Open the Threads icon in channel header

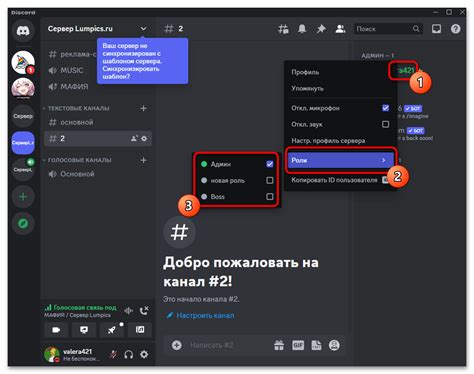tap(283, 29)
